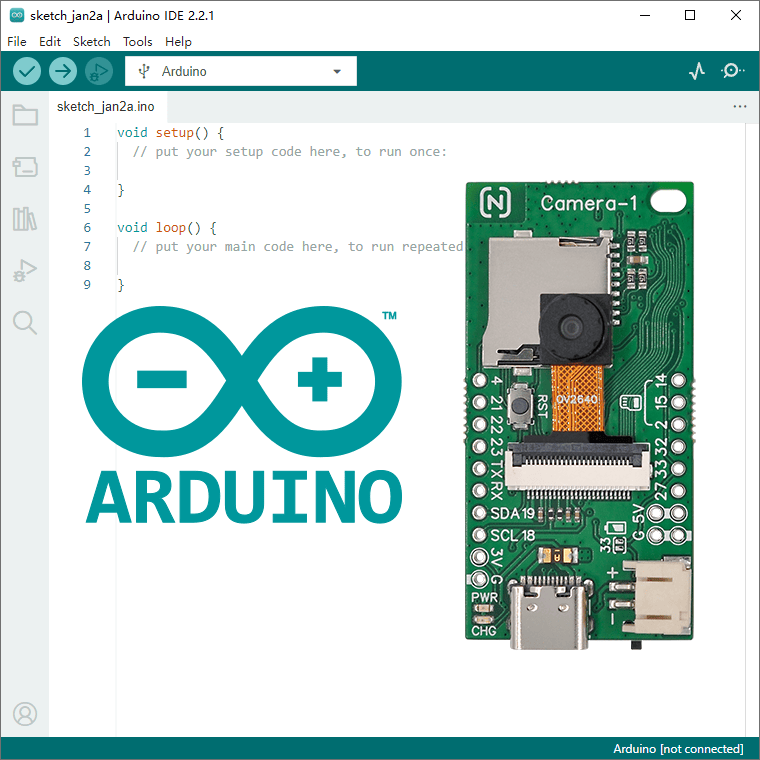
Task: Click line number 1 in gutter
Action: coord(87,133)
